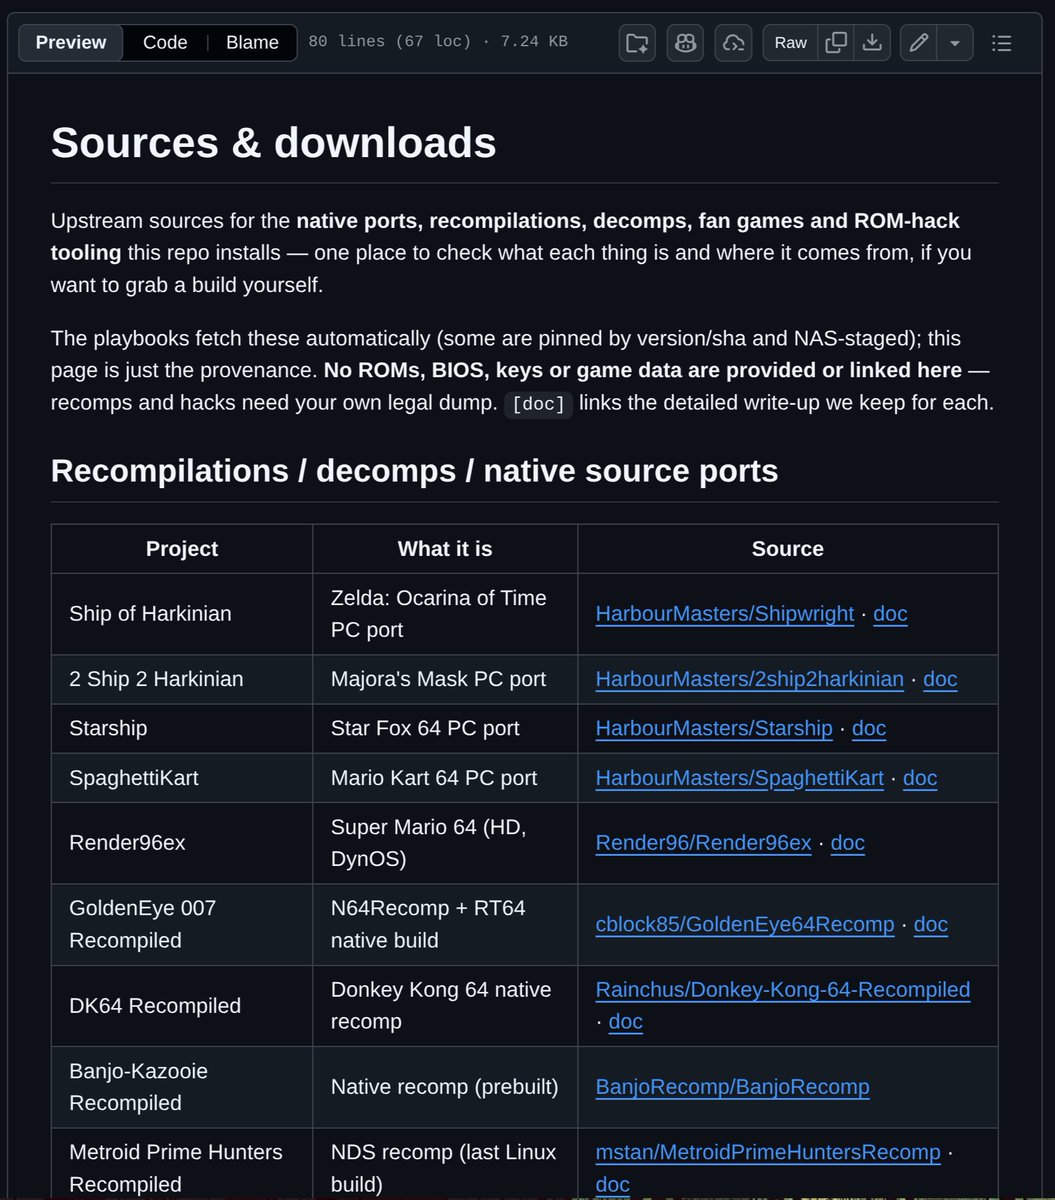Screen dimensions: 1055x1200
Task: Click Mario Kart 64 PC port cell
Action: point(445,778)
